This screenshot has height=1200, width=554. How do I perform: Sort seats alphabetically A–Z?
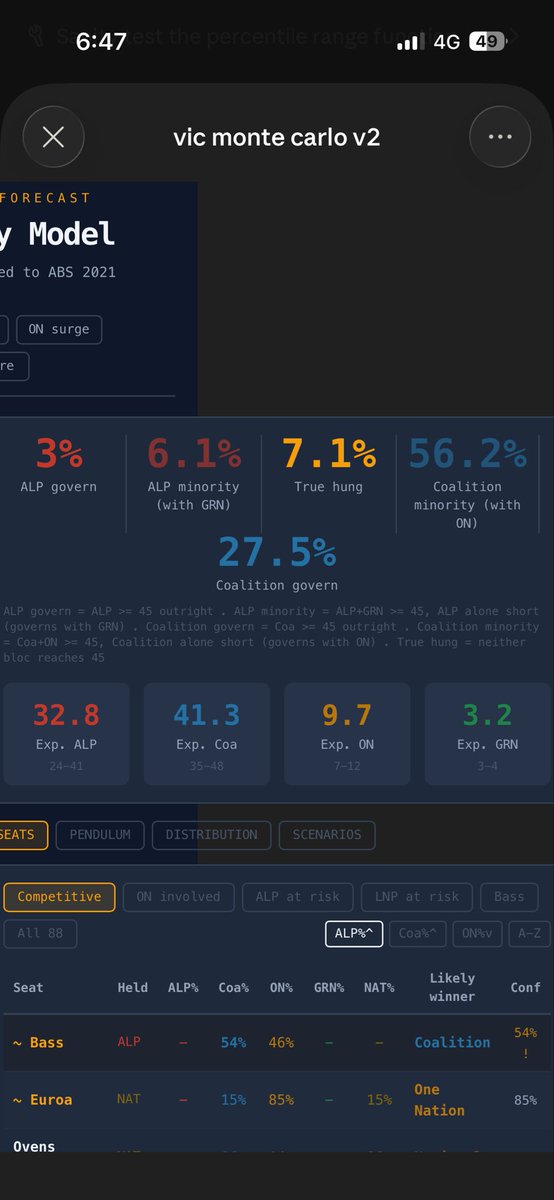point(529,933)
